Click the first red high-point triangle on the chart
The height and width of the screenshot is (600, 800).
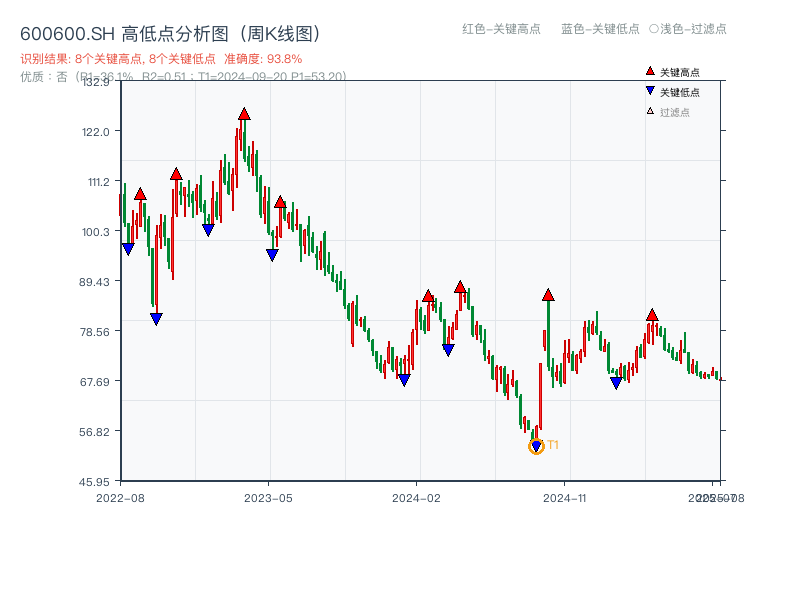click(x=140, y=196)
